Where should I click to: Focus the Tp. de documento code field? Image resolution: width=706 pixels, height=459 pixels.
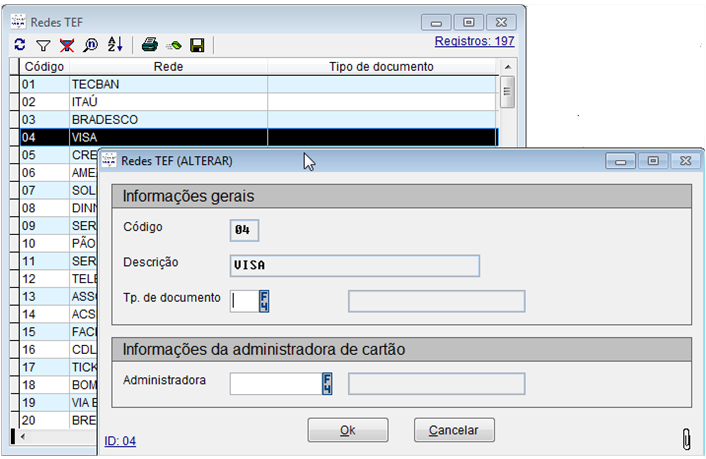click(244, 301)
